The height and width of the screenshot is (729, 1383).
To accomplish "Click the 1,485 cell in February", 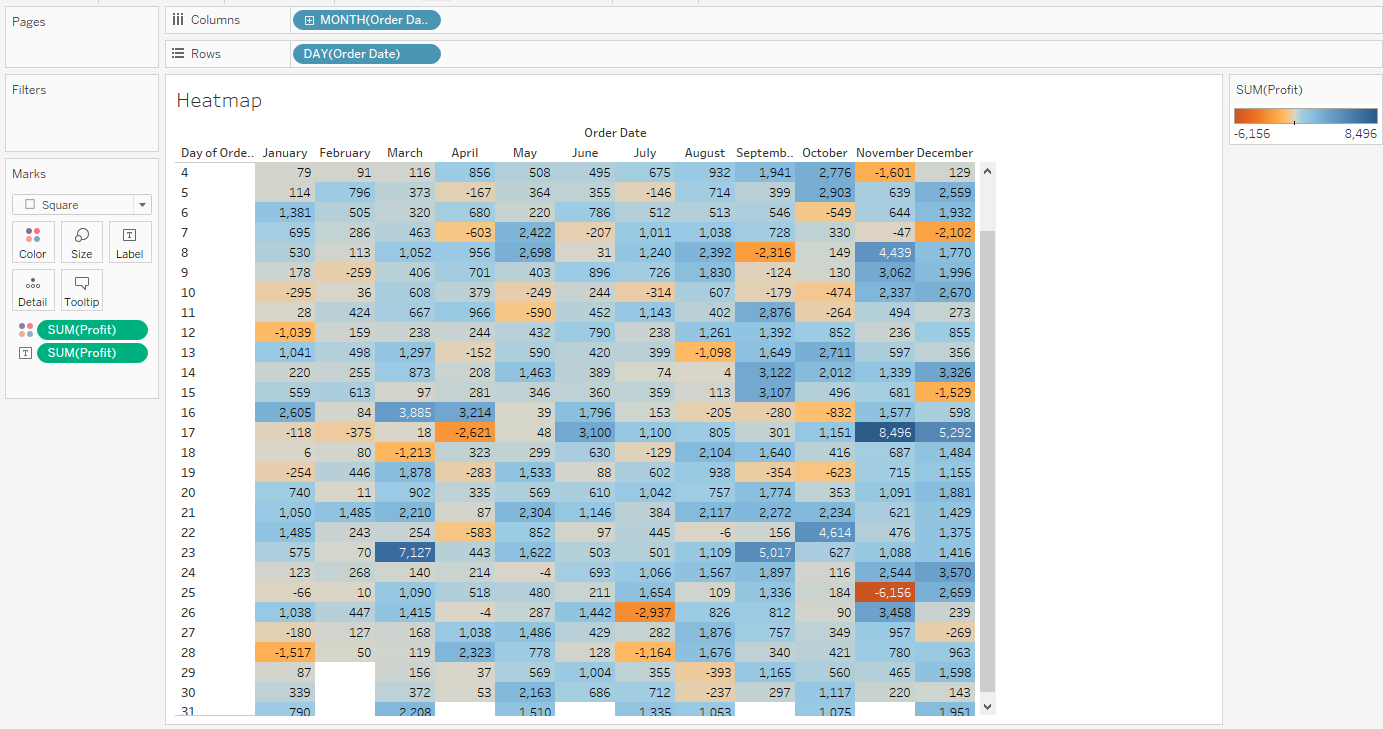I will pyautogui.click(x=345, y=512).
